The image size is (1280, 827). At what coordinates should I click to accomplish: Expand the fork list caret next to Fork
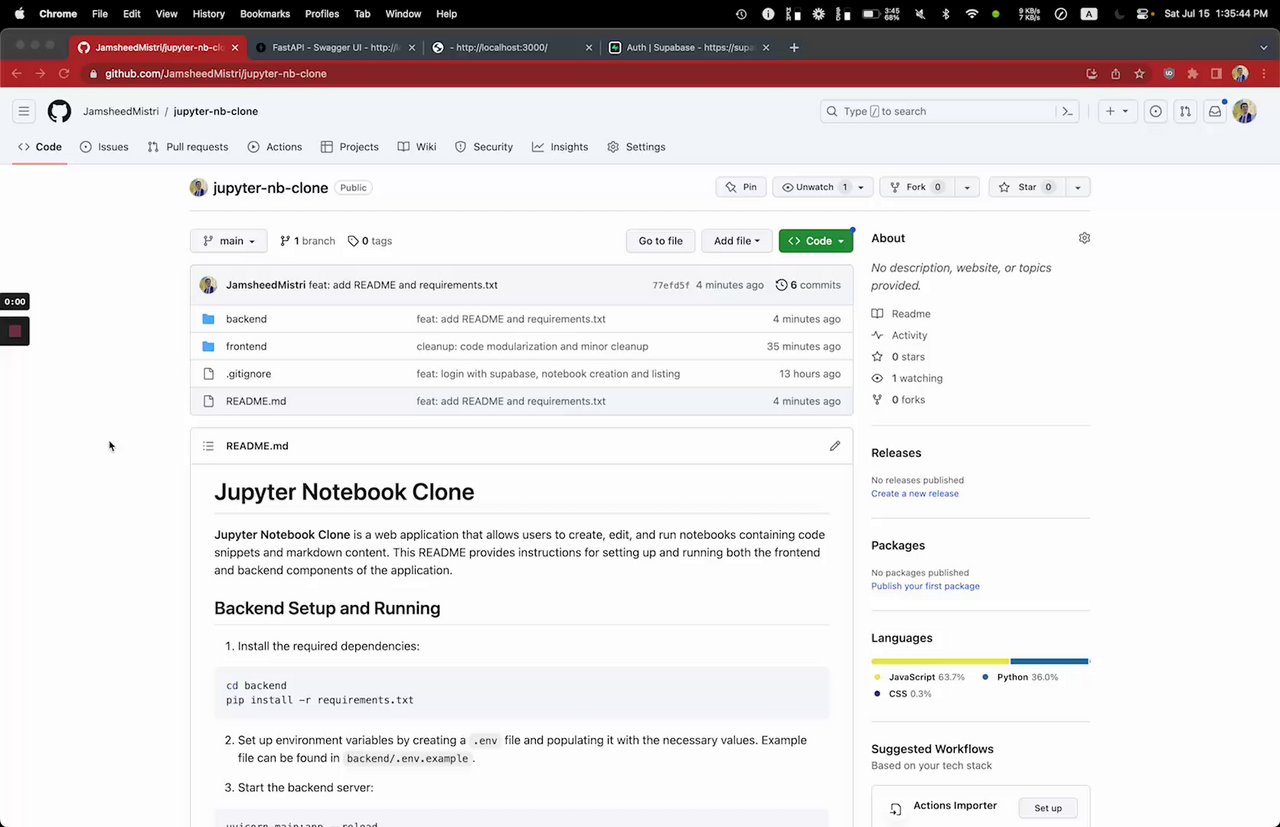click(x=967, y=187)
